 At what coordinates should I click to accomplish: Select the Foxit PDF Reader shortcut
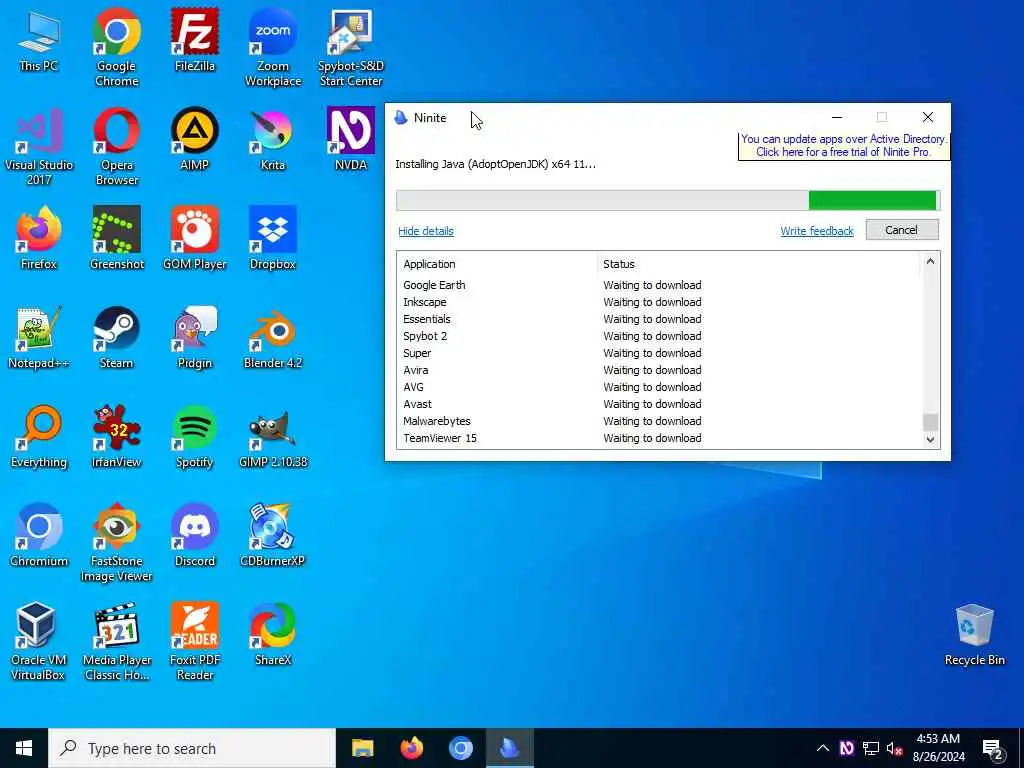click(195, 641)
